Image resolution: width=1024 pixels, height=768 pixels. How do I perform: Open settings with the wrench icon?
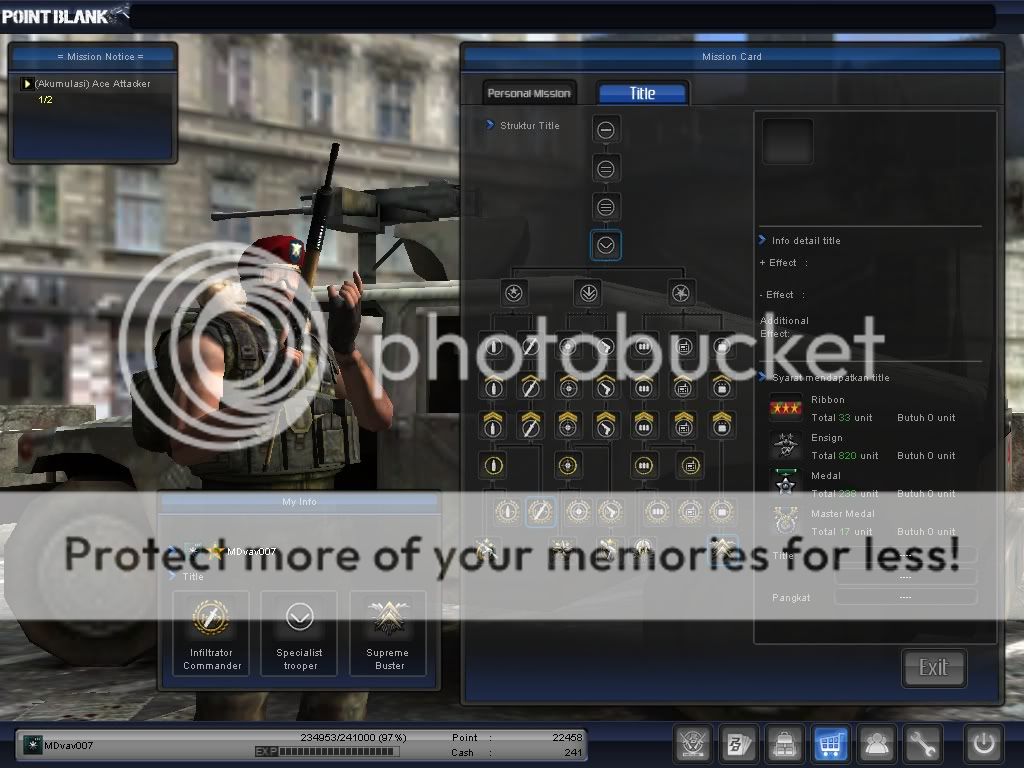923,743
